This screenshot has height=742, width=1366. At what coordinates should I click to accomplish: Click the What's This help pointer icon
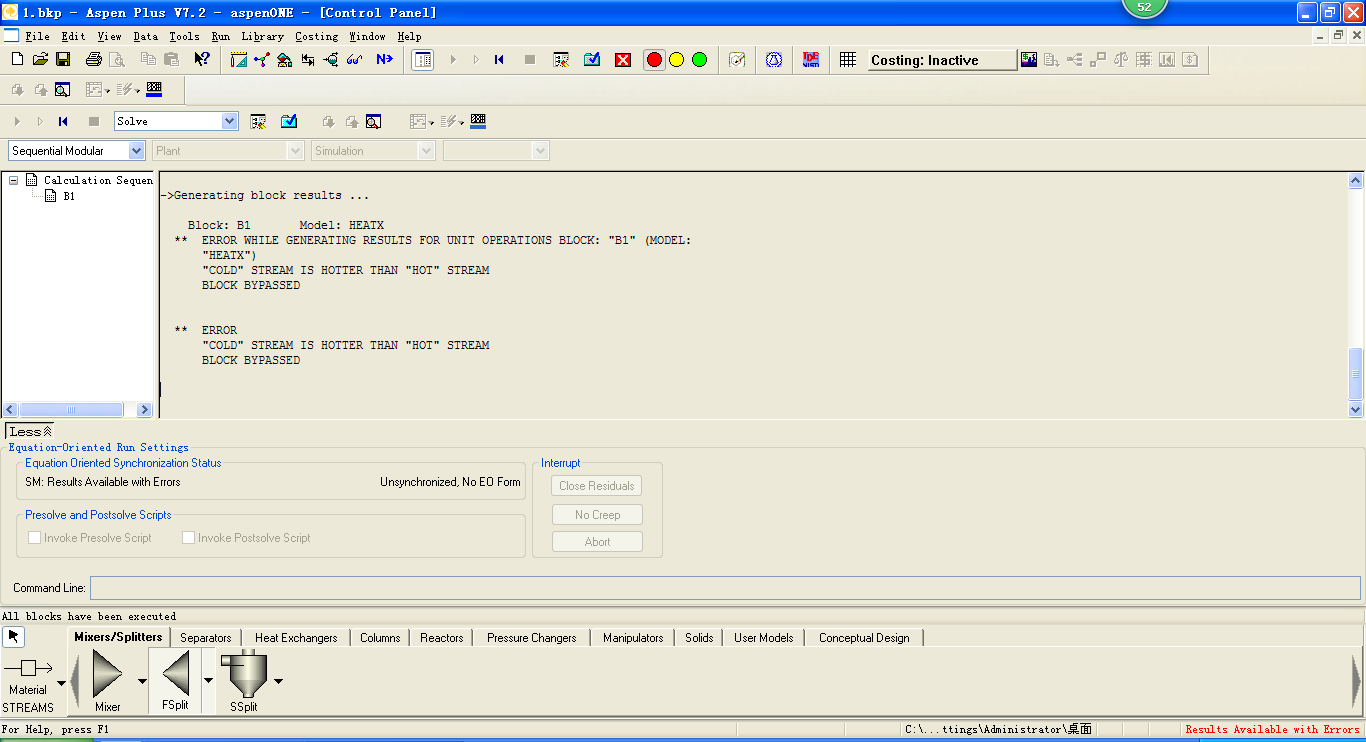(202, 60)
